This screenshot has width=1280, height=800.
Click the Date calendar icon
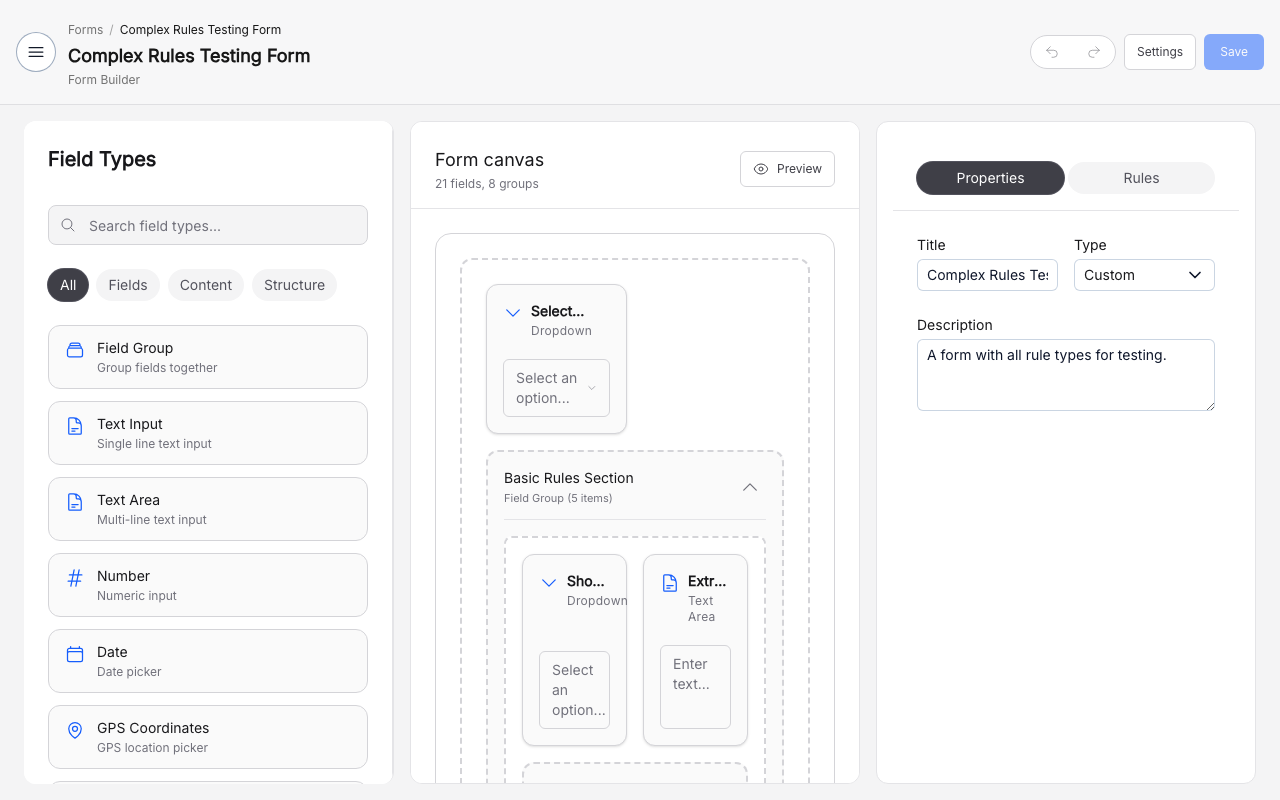click(x=75, y=654)
